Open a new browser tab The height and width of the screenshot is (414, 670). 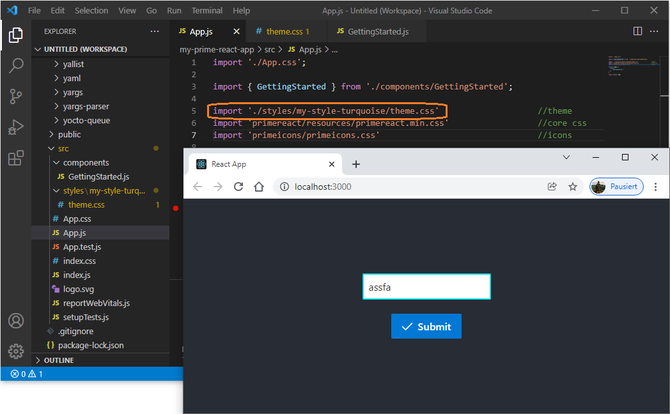pyautogui.click(x=356, y=164)
